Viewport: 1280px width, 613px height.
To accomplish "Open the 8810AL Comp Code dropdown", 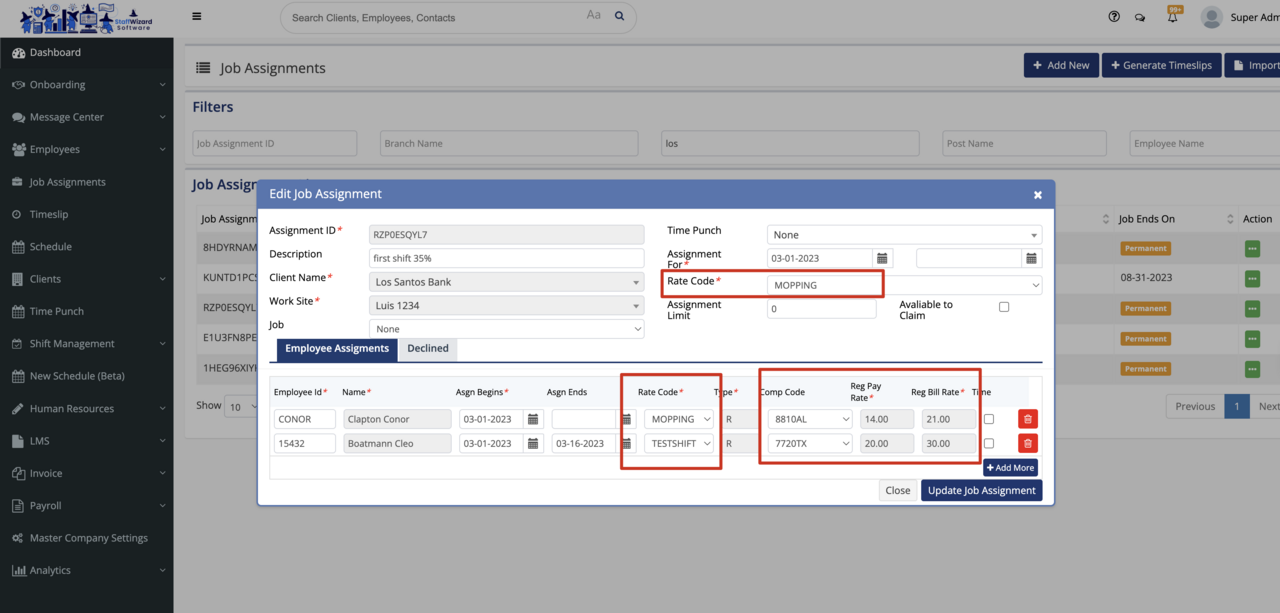I will [809, 419].
